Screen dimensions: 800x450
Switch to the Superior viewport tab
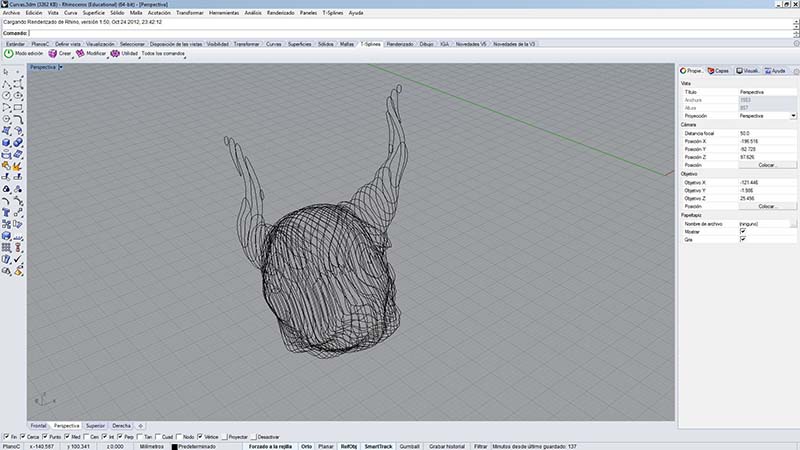tap(95, 426)
